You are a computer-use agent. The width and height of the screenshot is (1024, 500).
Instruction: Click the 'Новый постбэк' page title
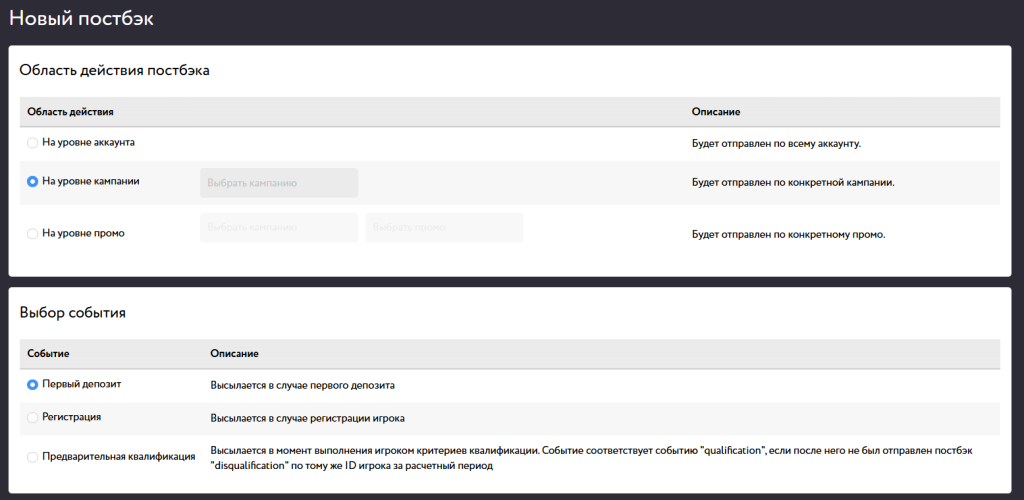tap(81, 19)
